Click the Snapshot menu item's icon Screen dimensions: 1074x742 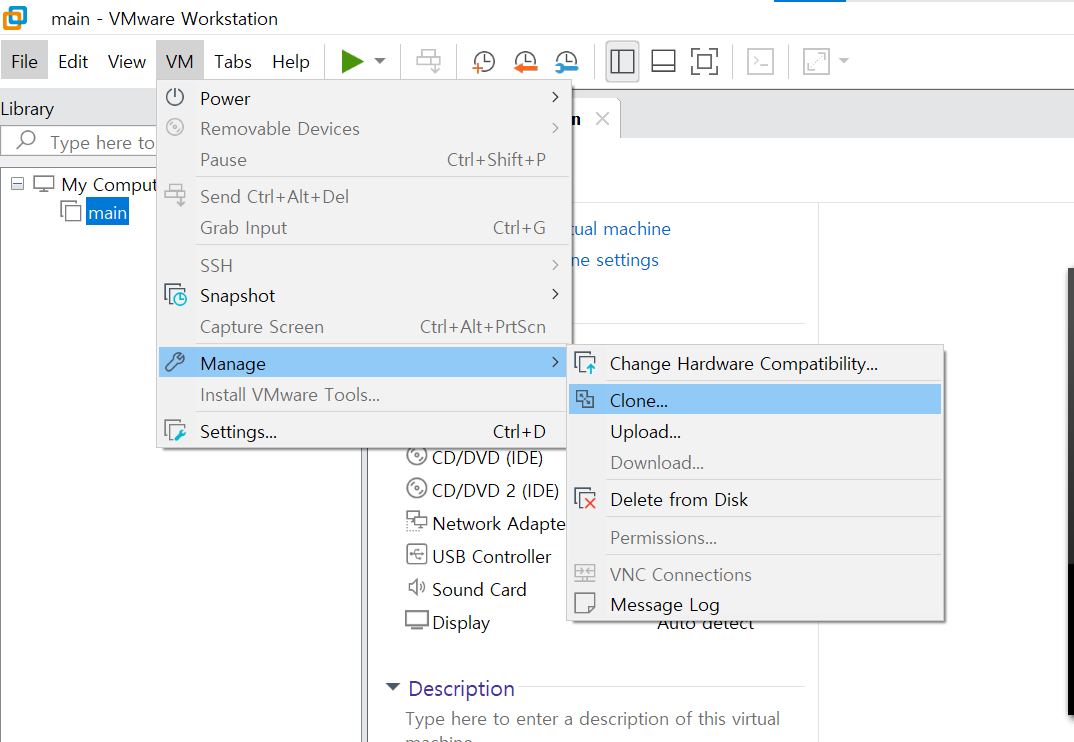coord(175,295)
